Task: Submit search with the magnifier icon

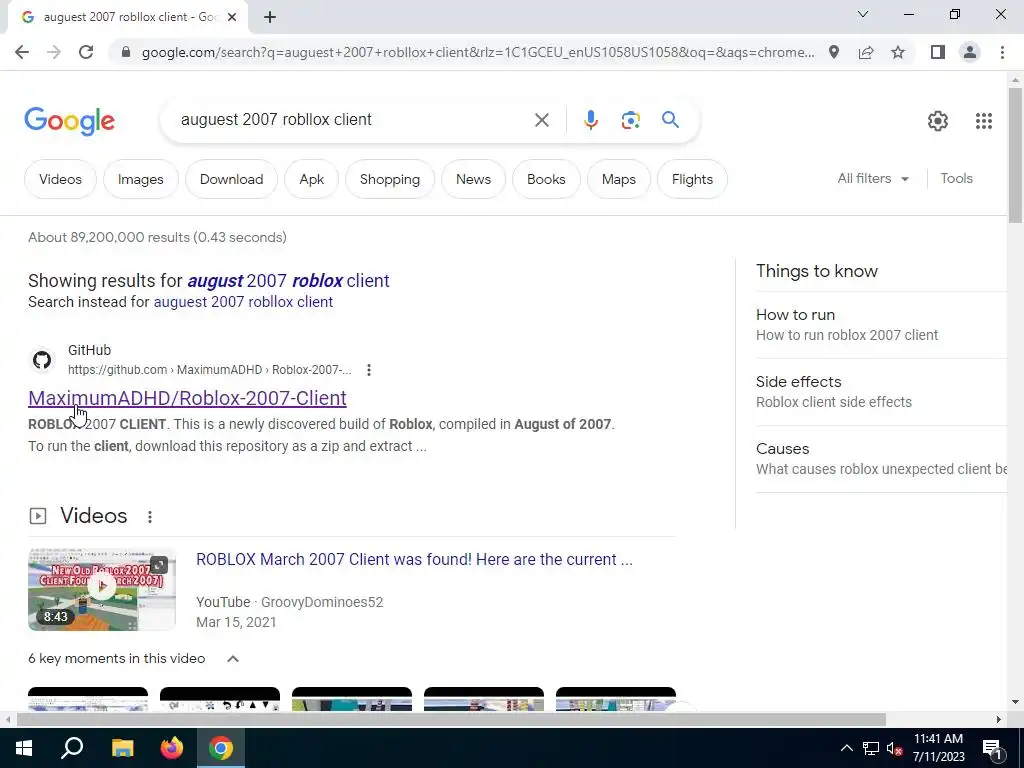Action: [x=670, y=120]
